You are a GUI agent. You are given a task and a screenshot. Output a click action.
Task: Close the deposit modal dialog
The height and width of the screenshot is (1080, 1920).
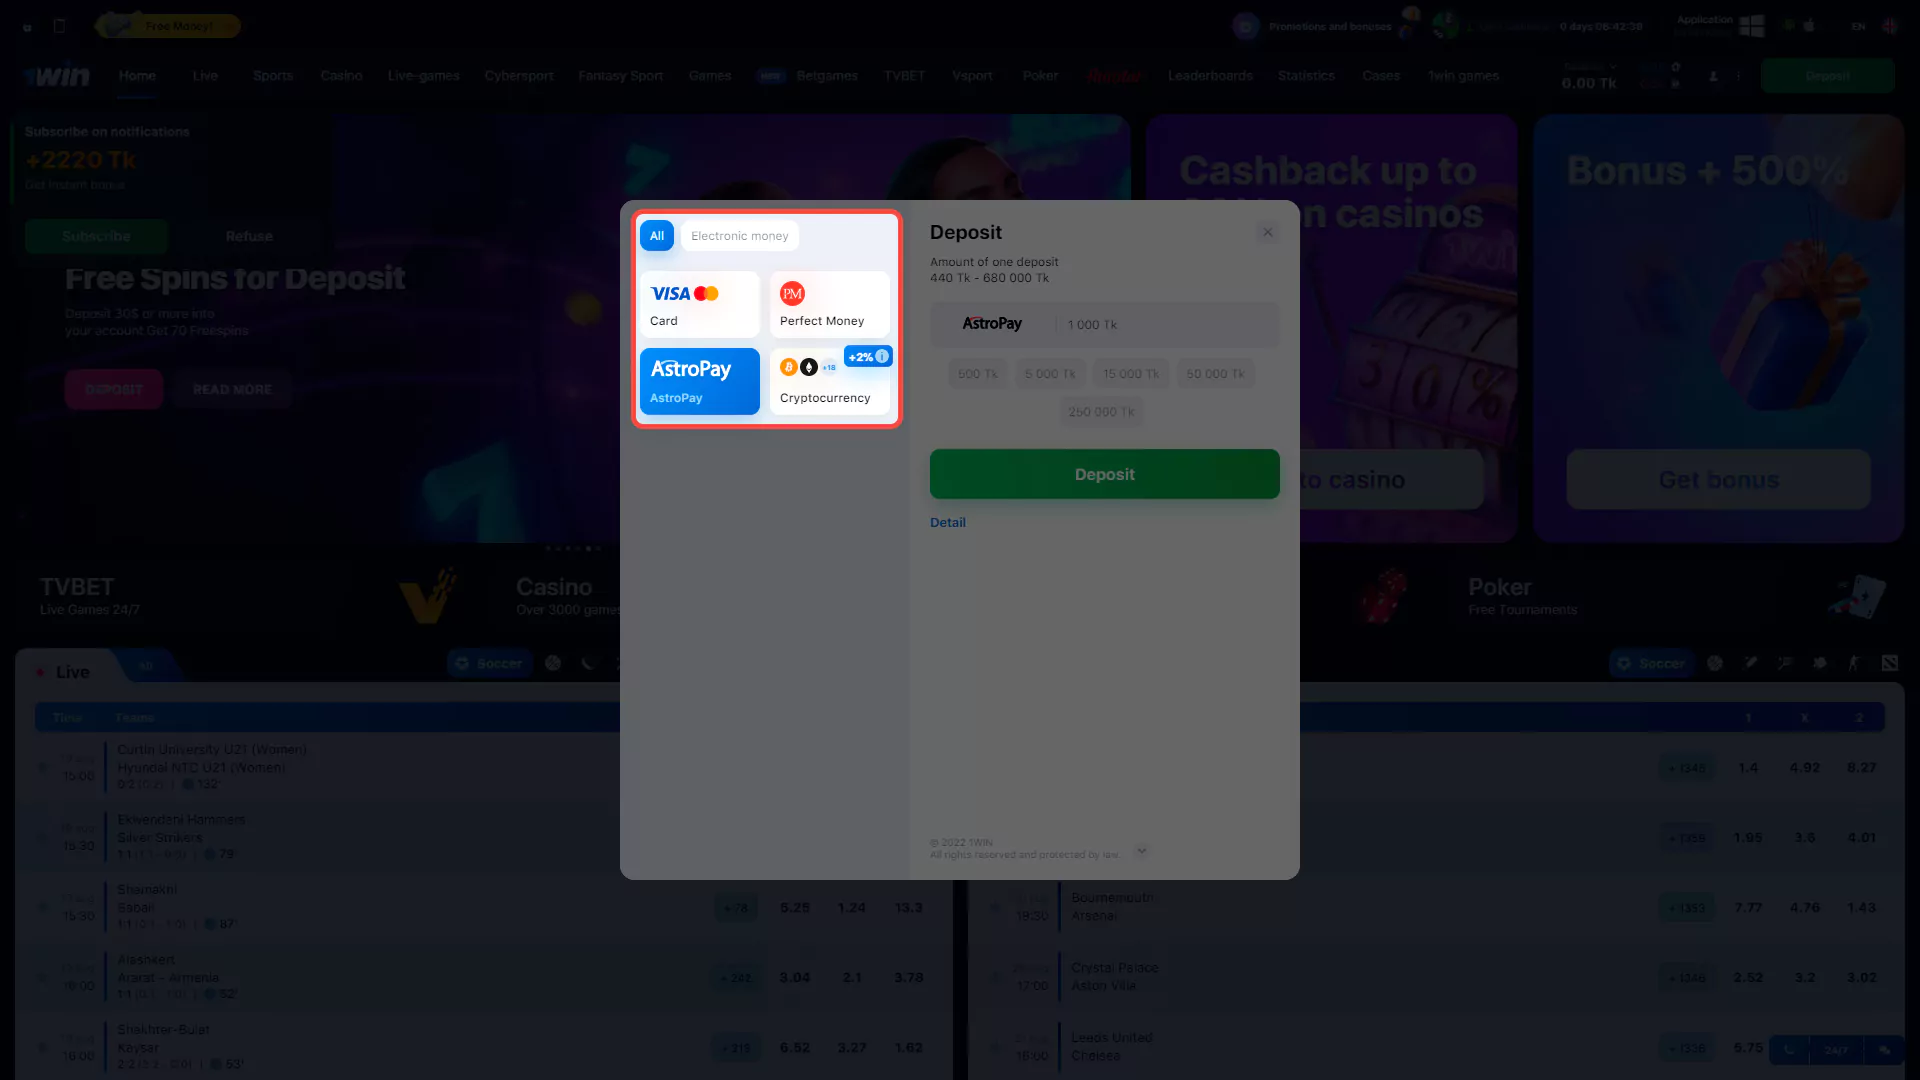1267,232
